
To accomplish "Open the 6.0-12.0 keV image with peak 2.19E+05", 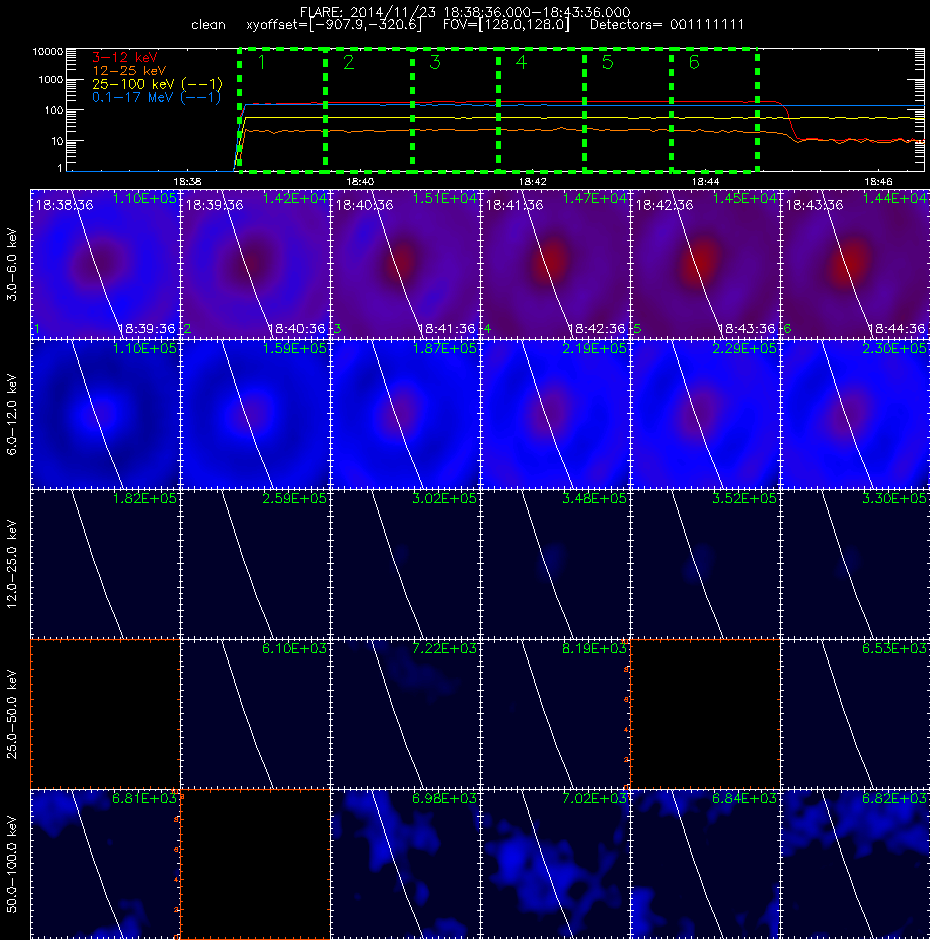I will coord(555,414).
